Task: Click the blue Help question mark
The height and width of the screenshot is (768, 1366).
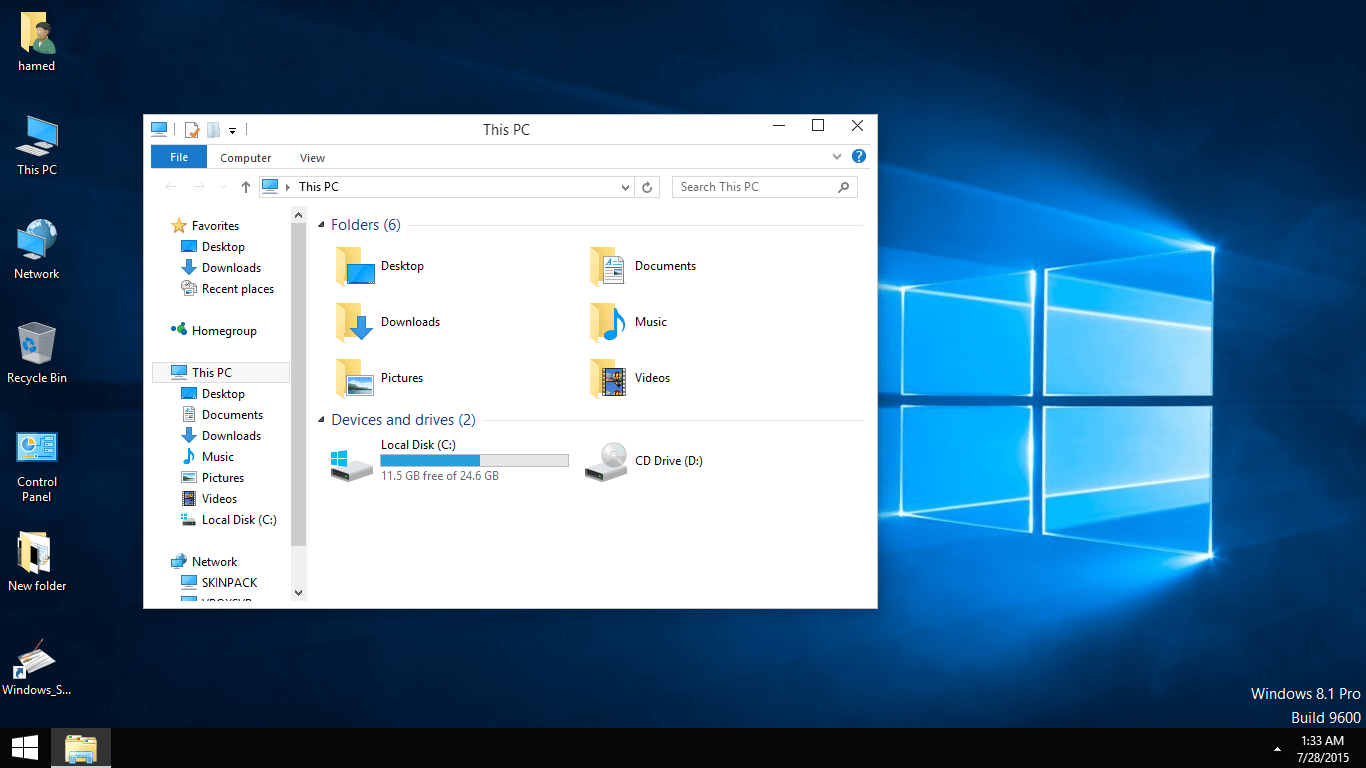Action: pos(859,157)
